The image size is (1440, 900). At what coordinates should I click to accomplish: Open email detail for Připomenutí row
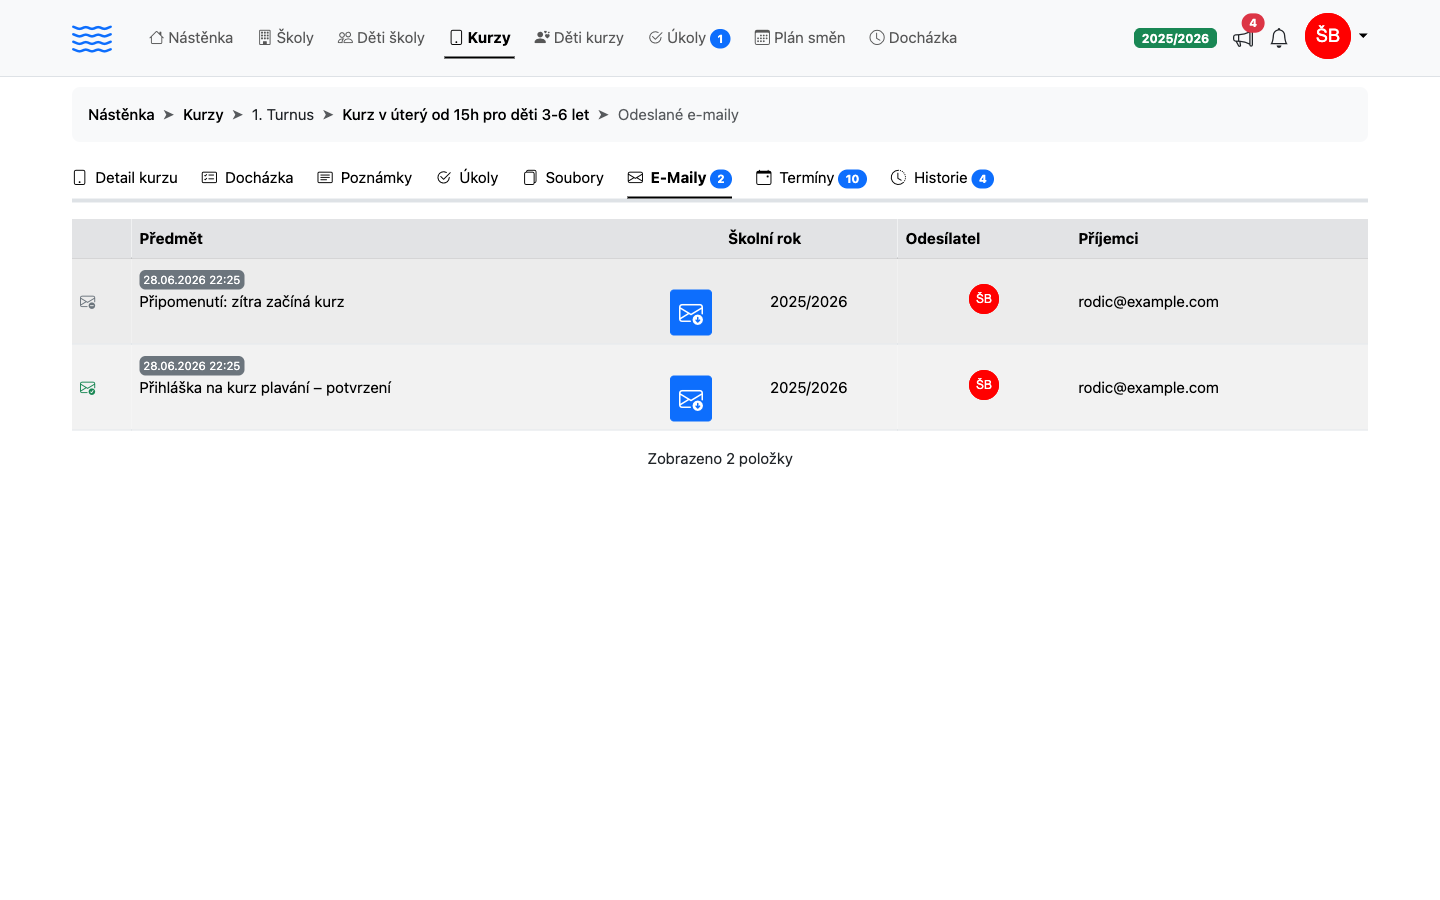[x=691, y=312]
